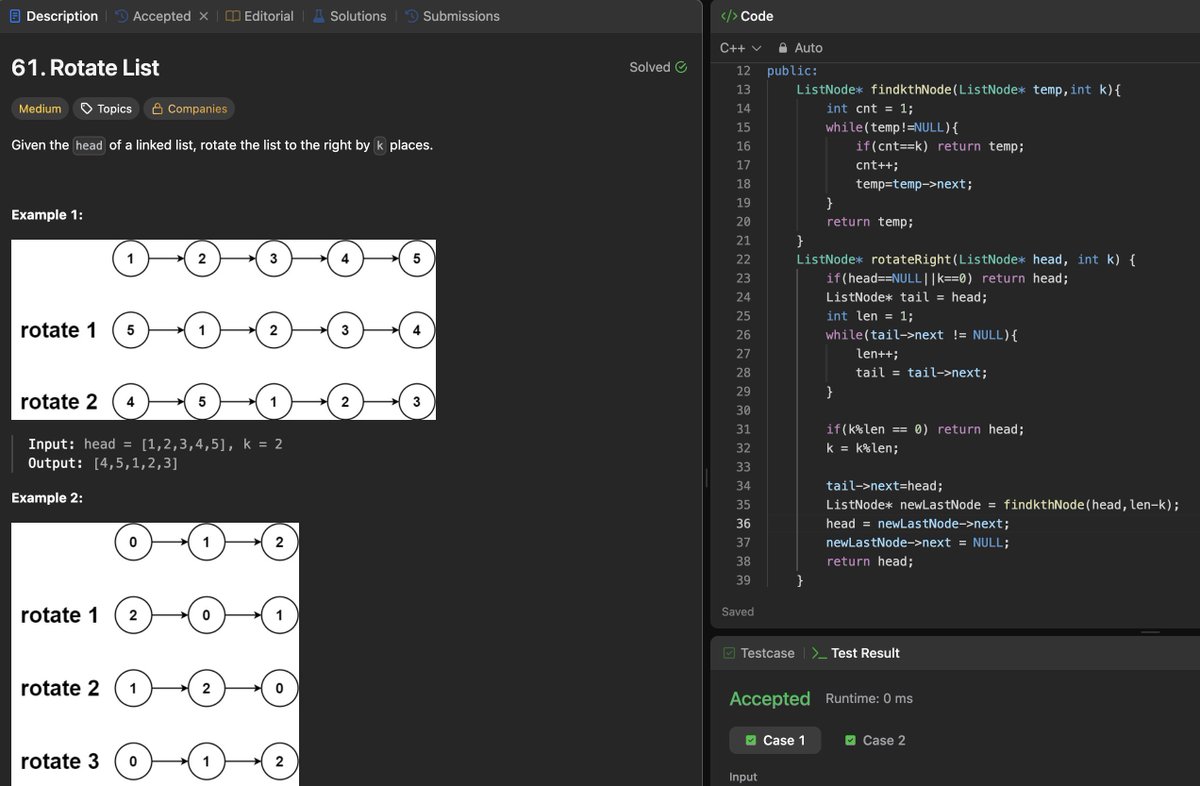Screen dimensions: 1200x786
Task: Click the Description tab document icon
Action: [x=15, y=16]
